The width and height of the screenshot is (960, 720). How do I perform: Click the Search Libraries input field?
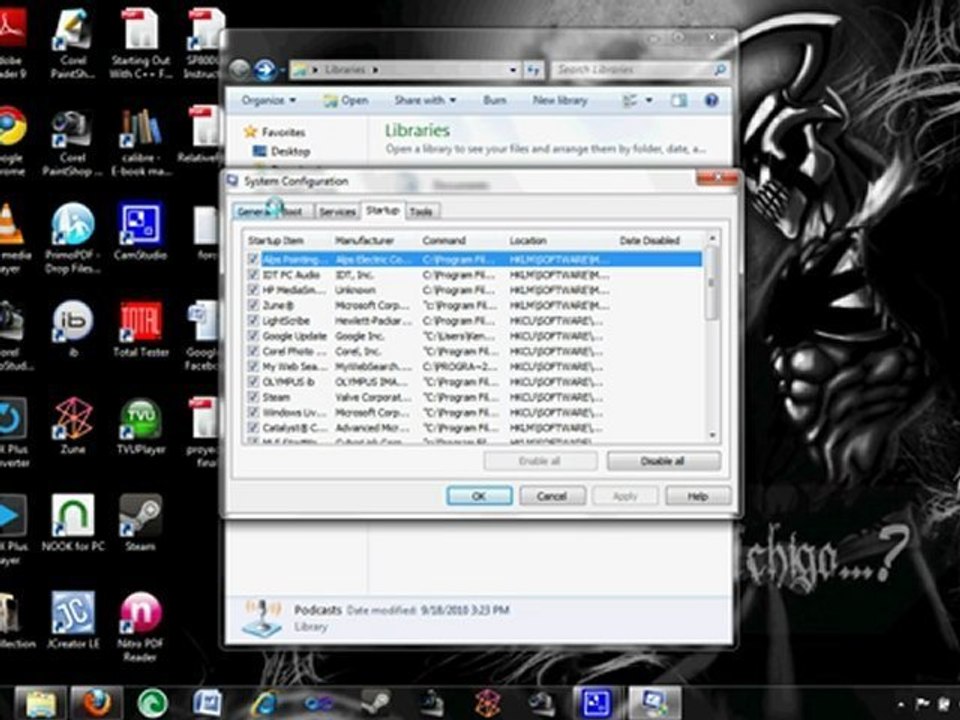(x=641, y=70)
